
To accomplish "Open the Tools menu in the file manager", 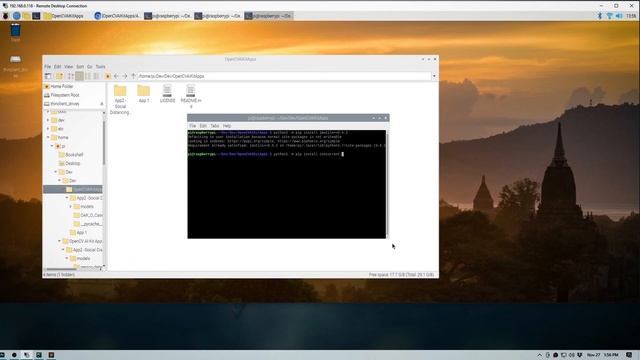I will coord(100,67).
